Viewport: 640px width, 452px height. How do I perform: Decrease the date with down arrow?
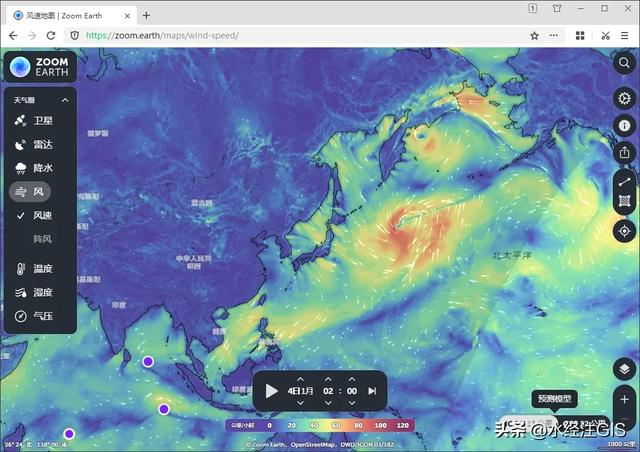click(300, 403)
